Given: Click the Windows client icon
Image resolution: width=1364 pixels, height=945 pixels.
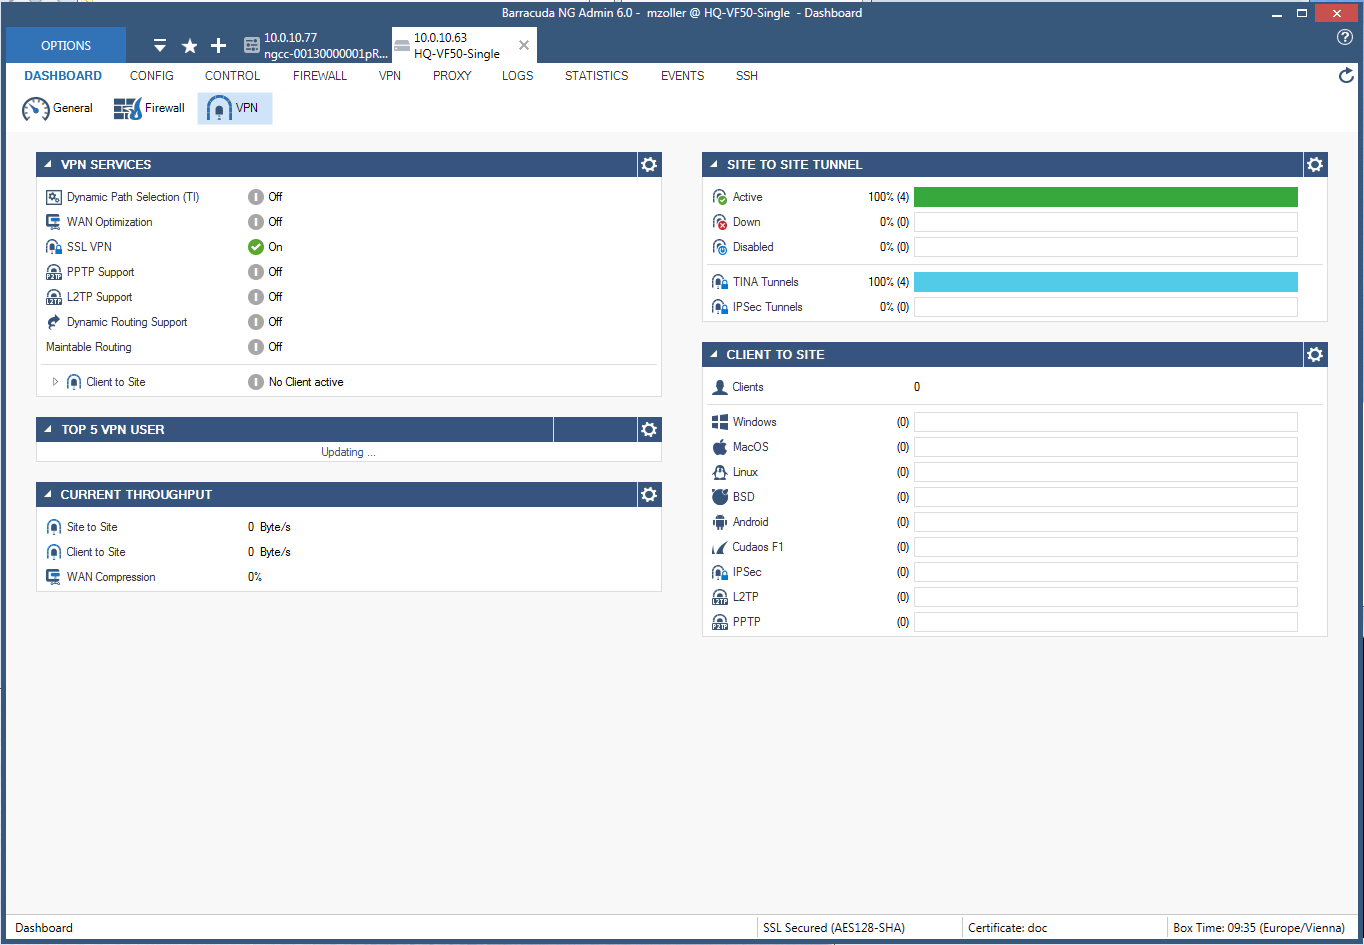Looking at the screenshot, I should click(720, 422).
